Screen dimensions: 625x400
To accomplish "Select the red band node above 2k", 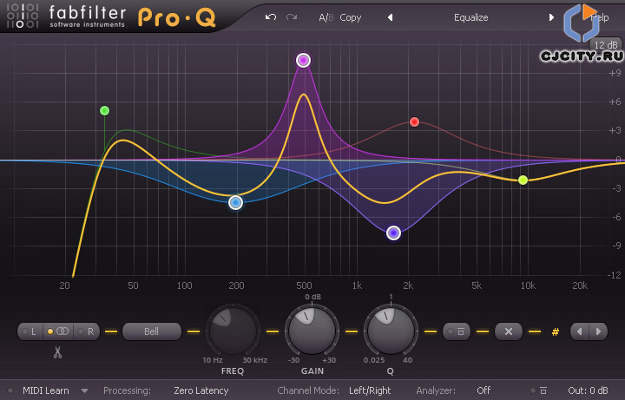I will 414,122.
